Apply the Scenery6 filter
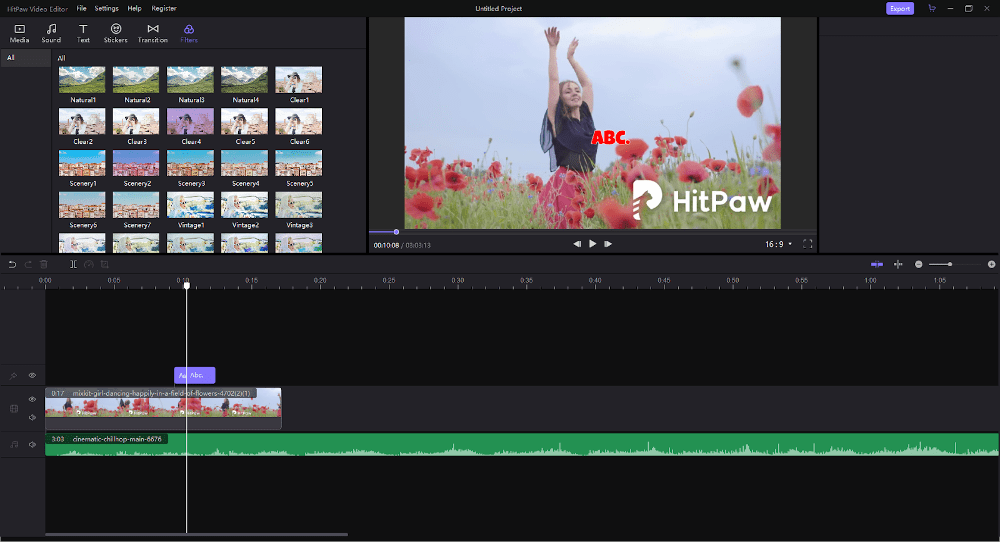 tap(82, 205)
